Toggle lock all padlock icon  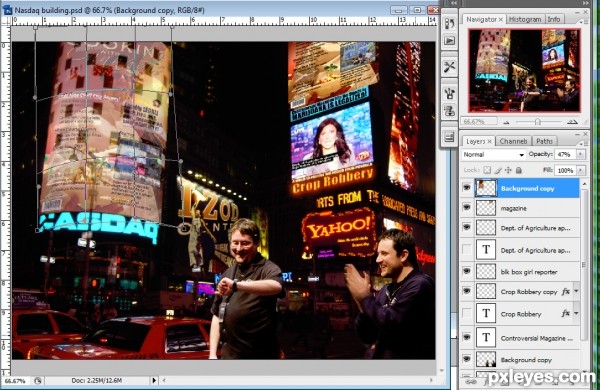(518, 170)
